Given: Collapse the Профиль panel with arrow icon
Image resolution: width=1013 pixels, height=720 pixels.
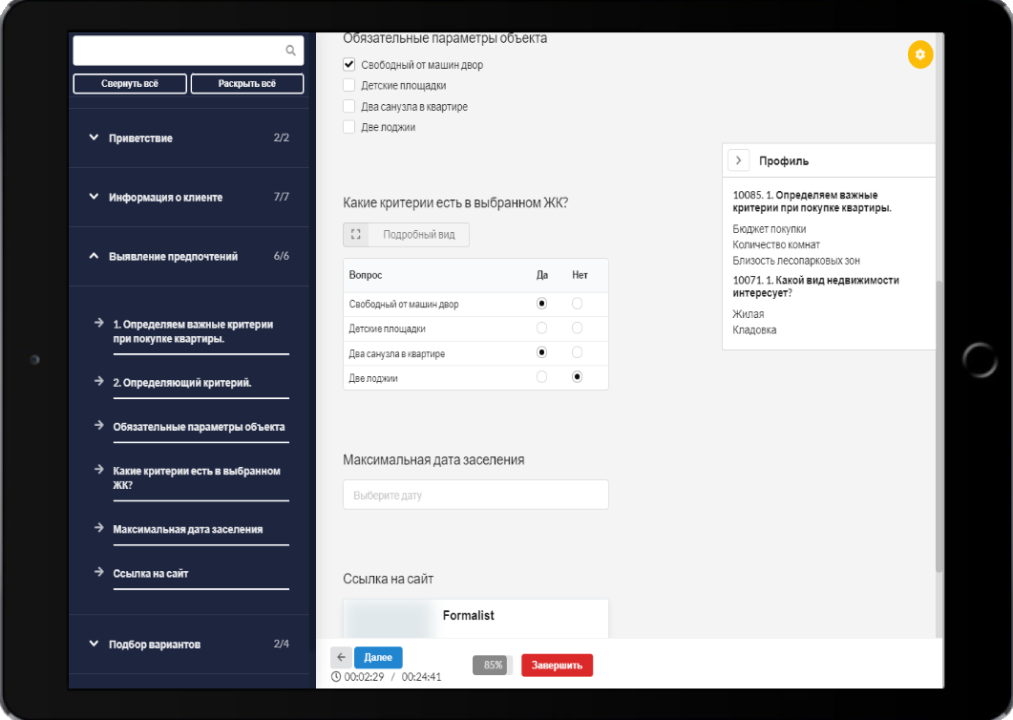Looking at the screenshot, I should click(x=738, y=160).
